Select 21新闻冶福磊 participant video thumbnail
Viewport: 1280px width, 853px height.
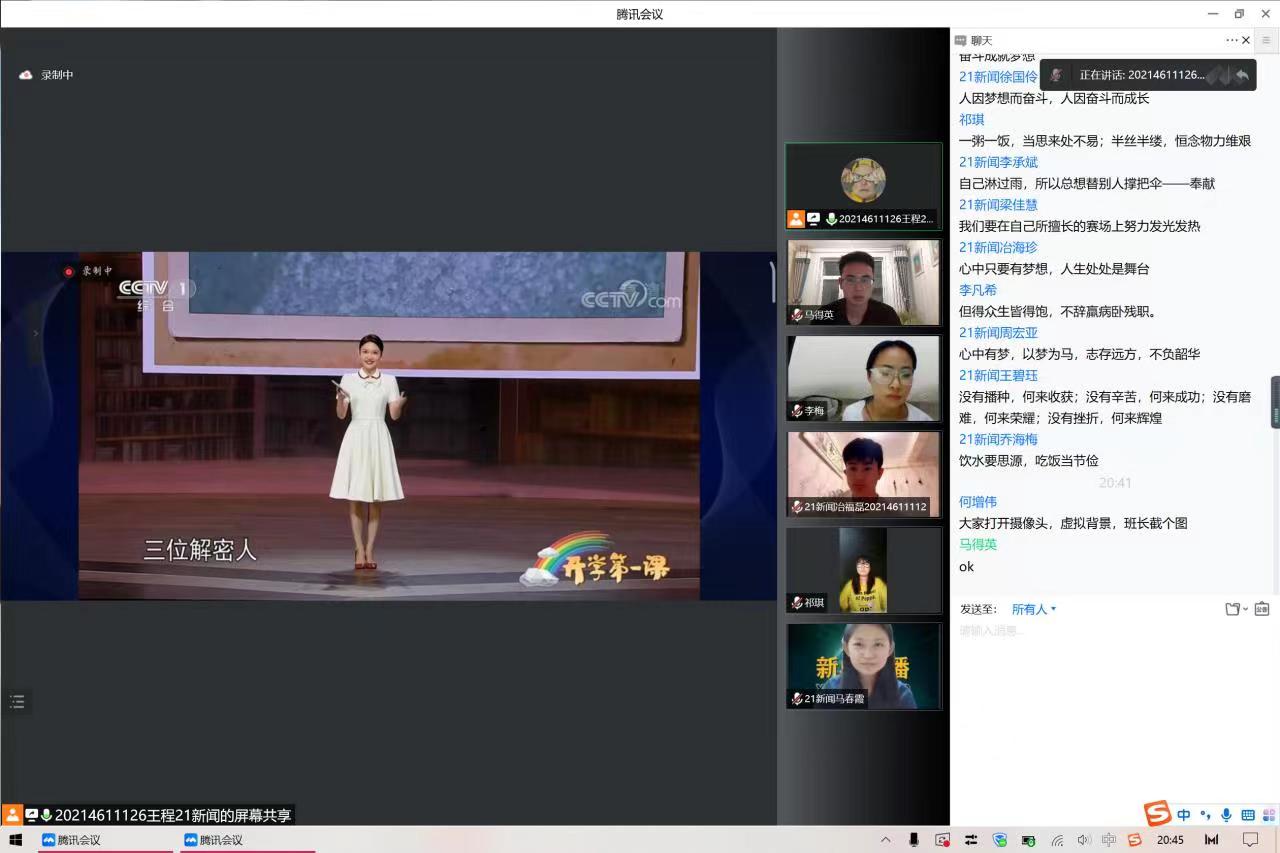(864, 475)
